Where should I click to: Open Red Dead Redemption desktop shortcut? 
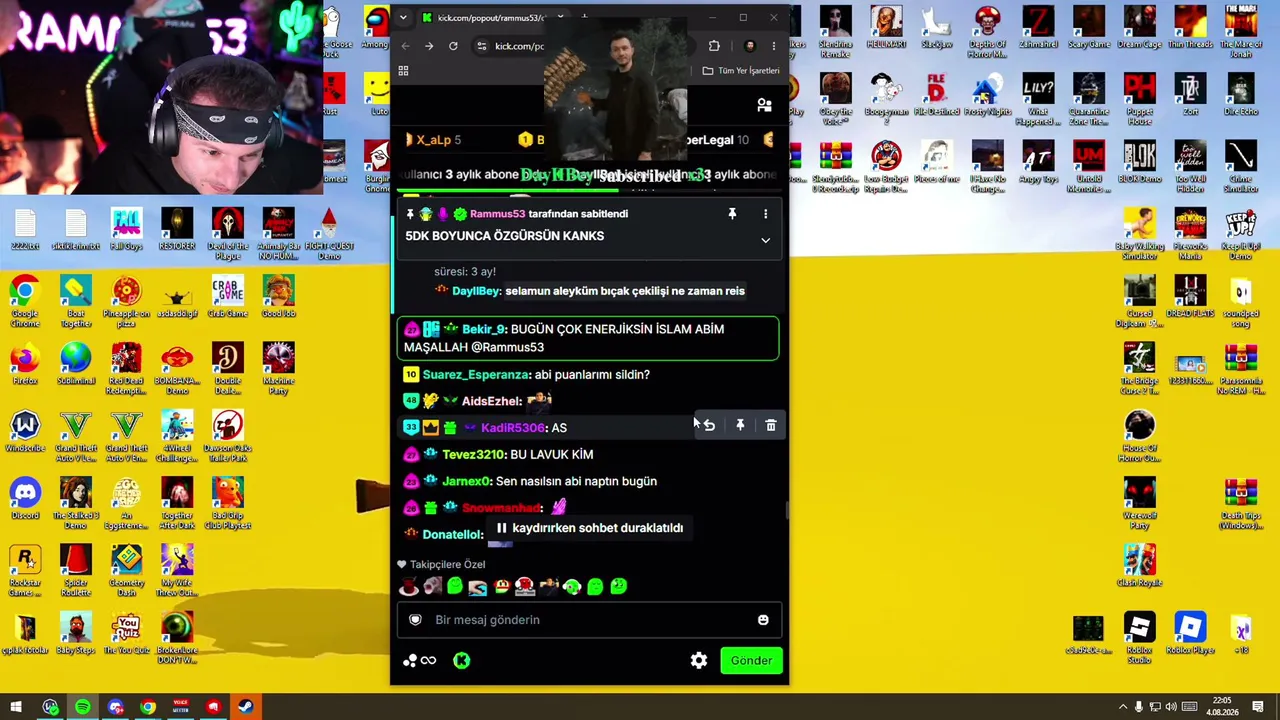tap(126, 368)
